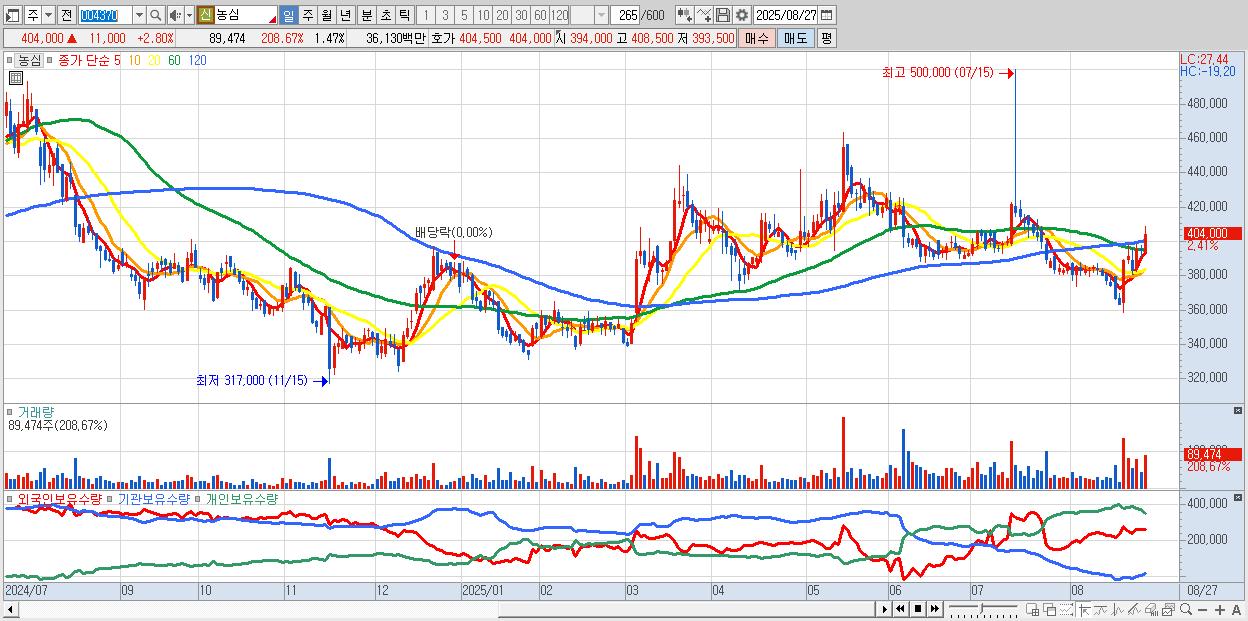This screenshot has width=1248, height=621.
Task: Click the minus zoom-out icon in bottom toolbar
Action: pyautogui.click(x=1202, y=610)
